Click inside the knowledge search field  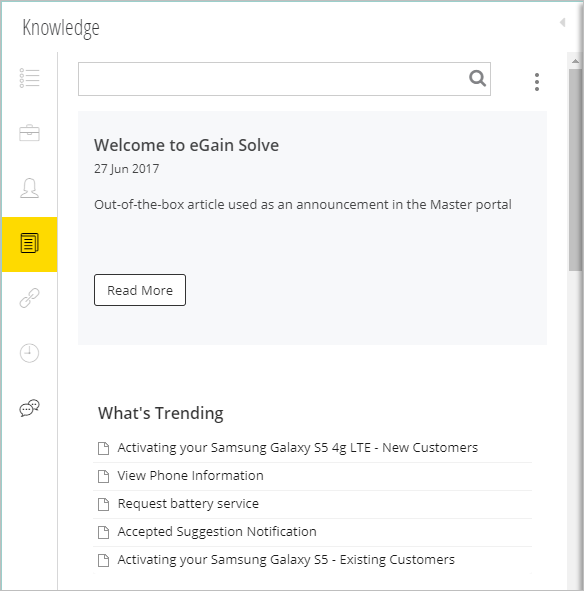coord(273,79)
